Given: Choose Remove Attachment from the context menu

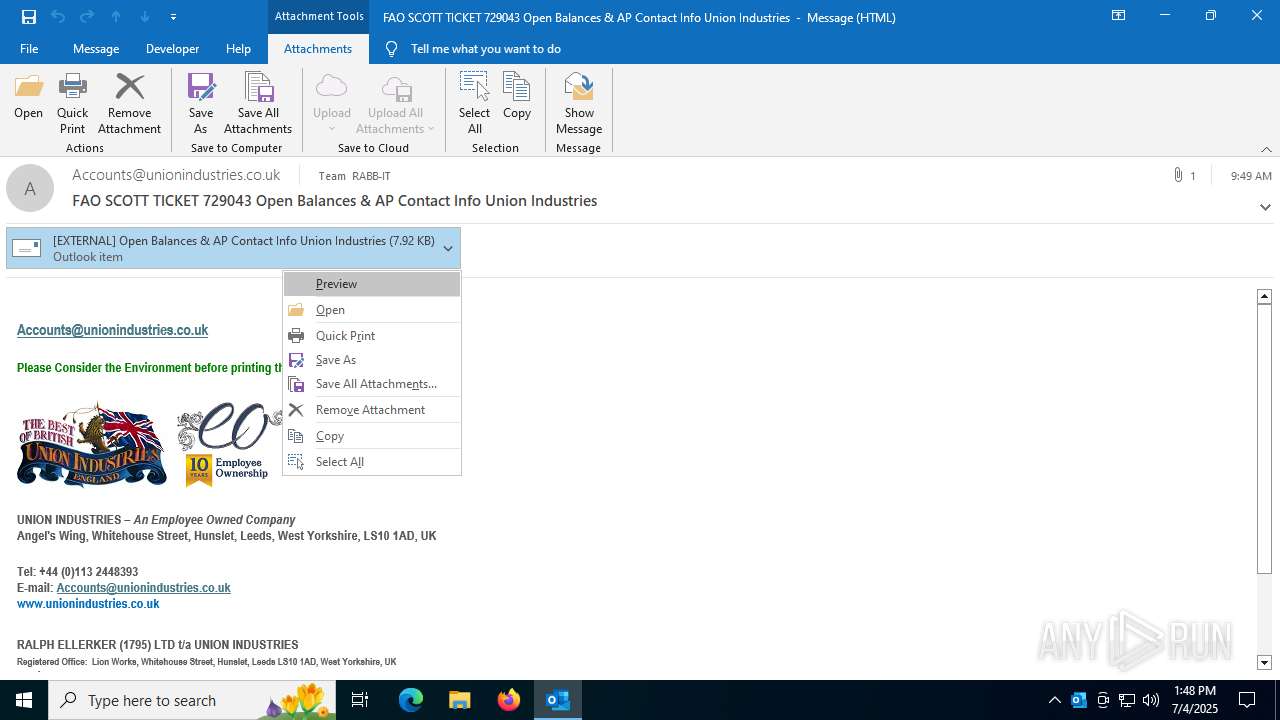Looking at the screenshot, I should coord(372,410).
